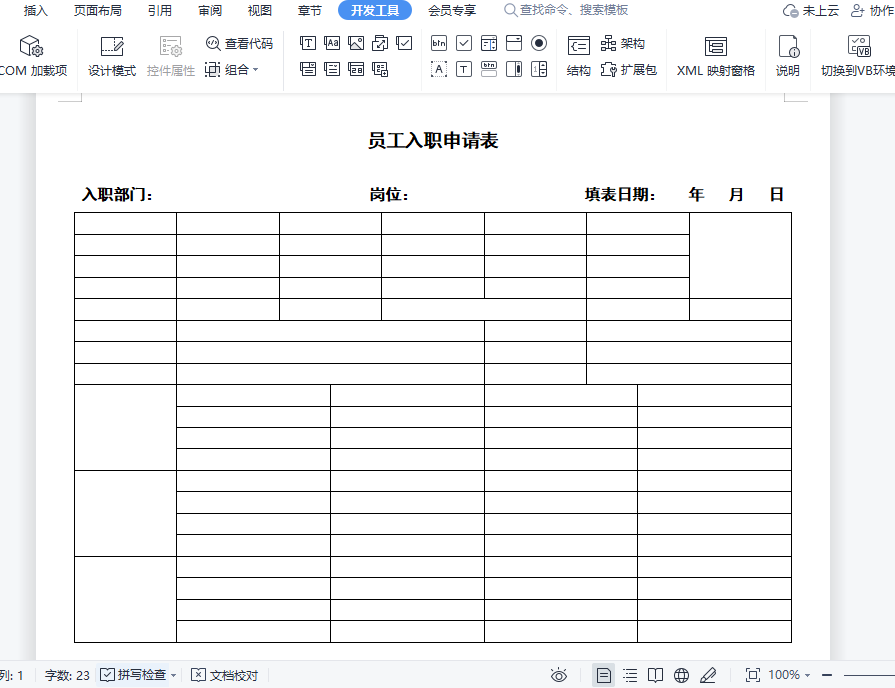Open Expansion Packs (扩展包)
Image resolution: width=895 pixels, height=688 pixels.
(628, 70)
